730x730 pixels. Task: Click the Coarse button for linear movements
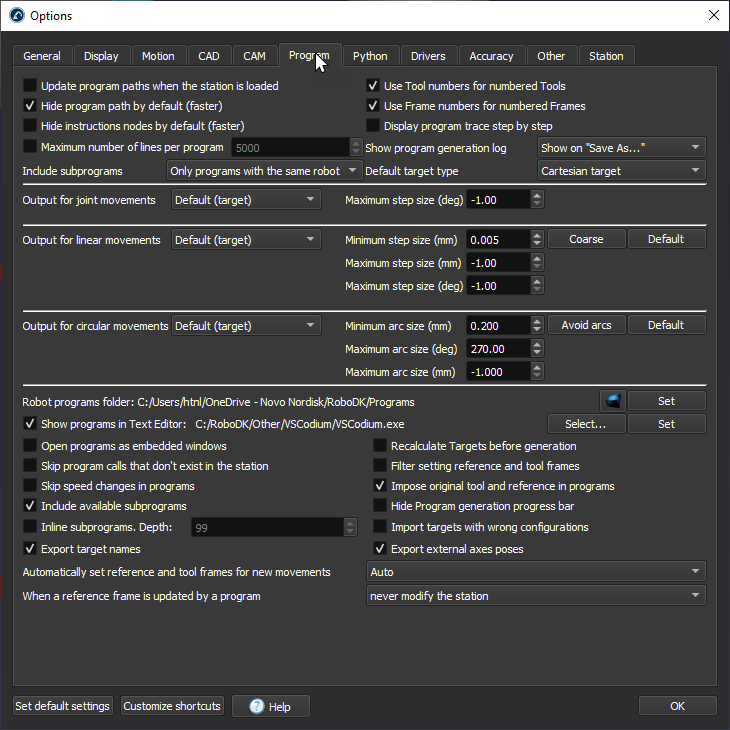[x=586, y=239]
